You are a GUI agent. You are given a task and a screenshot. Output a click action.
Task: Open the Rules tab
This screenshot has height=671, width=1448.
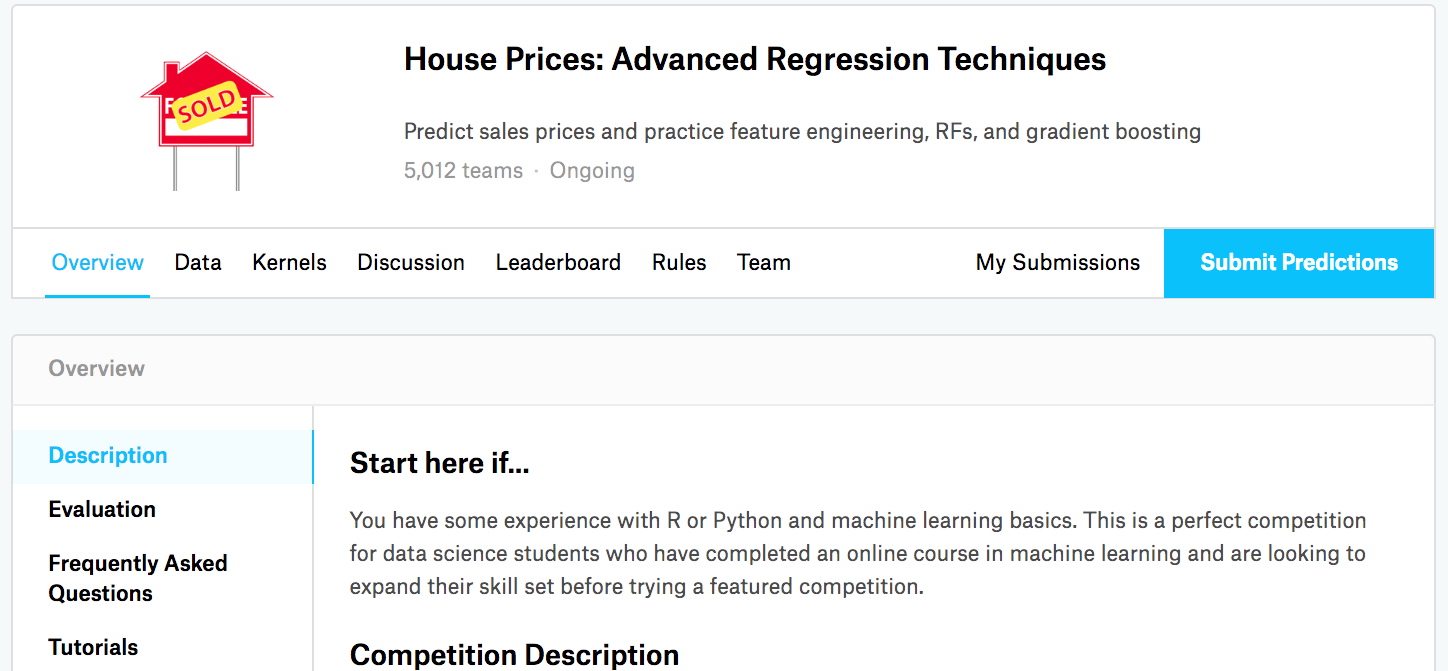(x=679, y=263)
